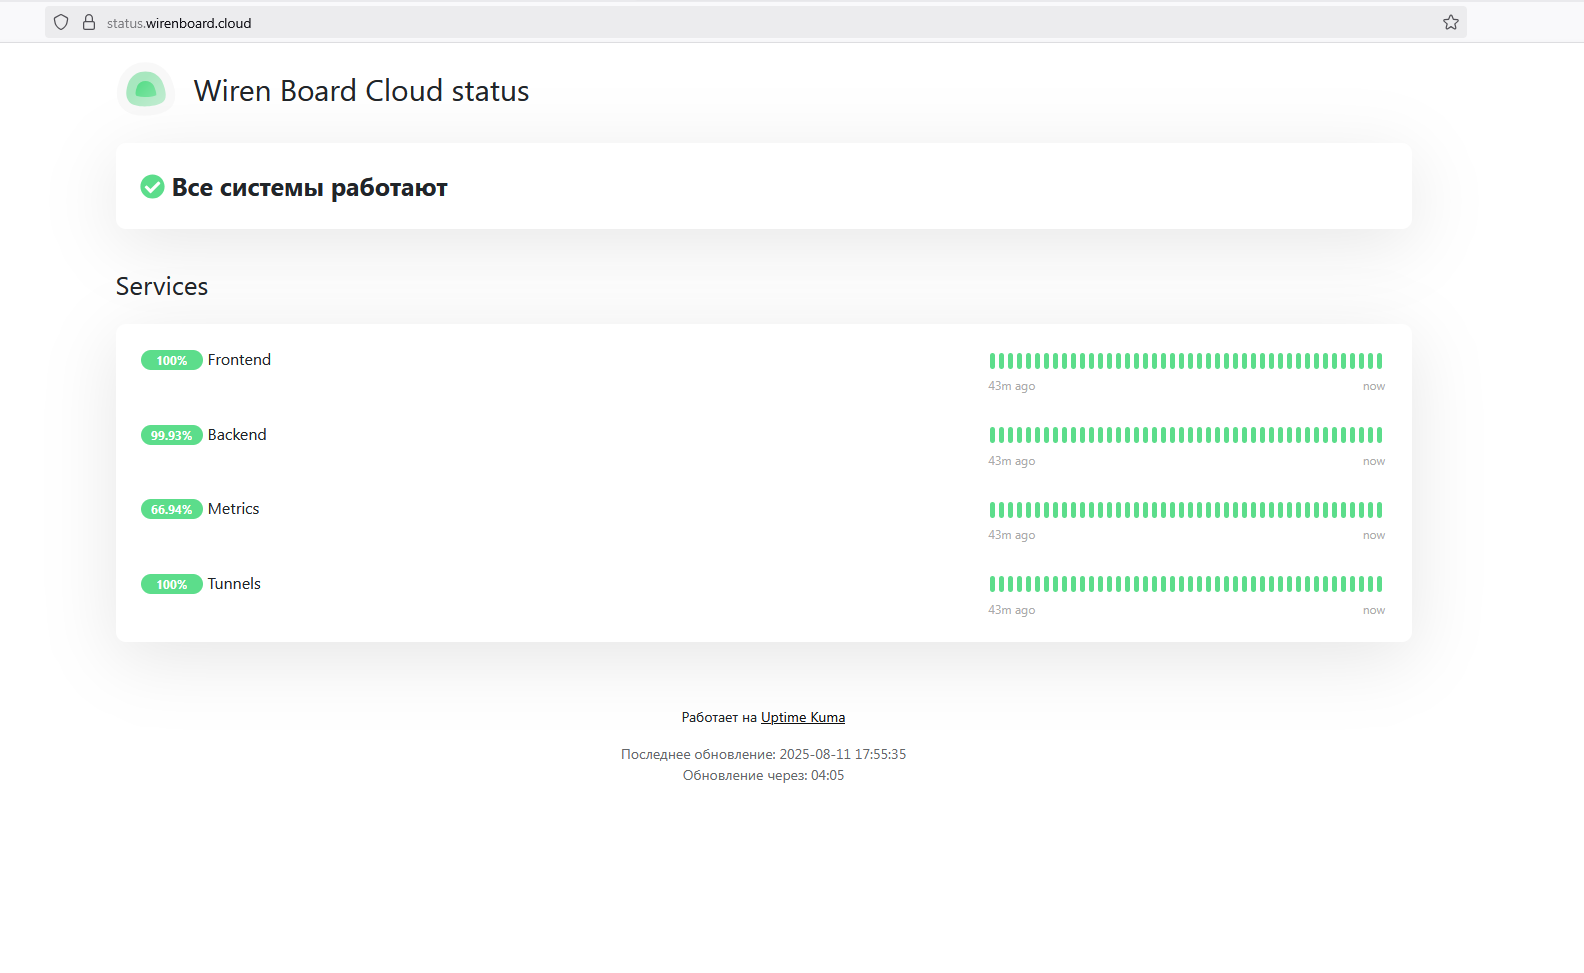1584x973 pixels.
Task: Select the Backend service name
Action: pos(237,434)
